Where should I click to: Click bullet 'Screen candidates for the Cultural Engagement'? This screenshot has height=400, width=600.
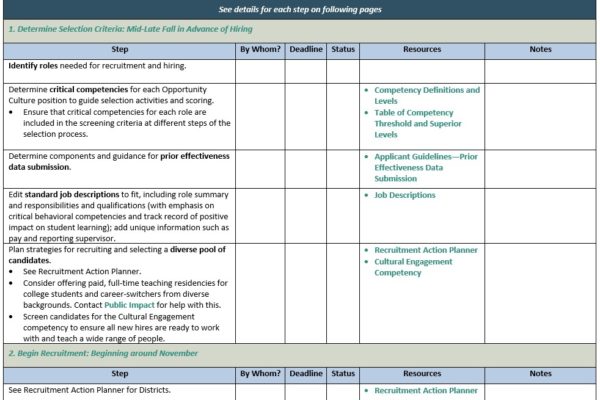(x=121, y=328)
